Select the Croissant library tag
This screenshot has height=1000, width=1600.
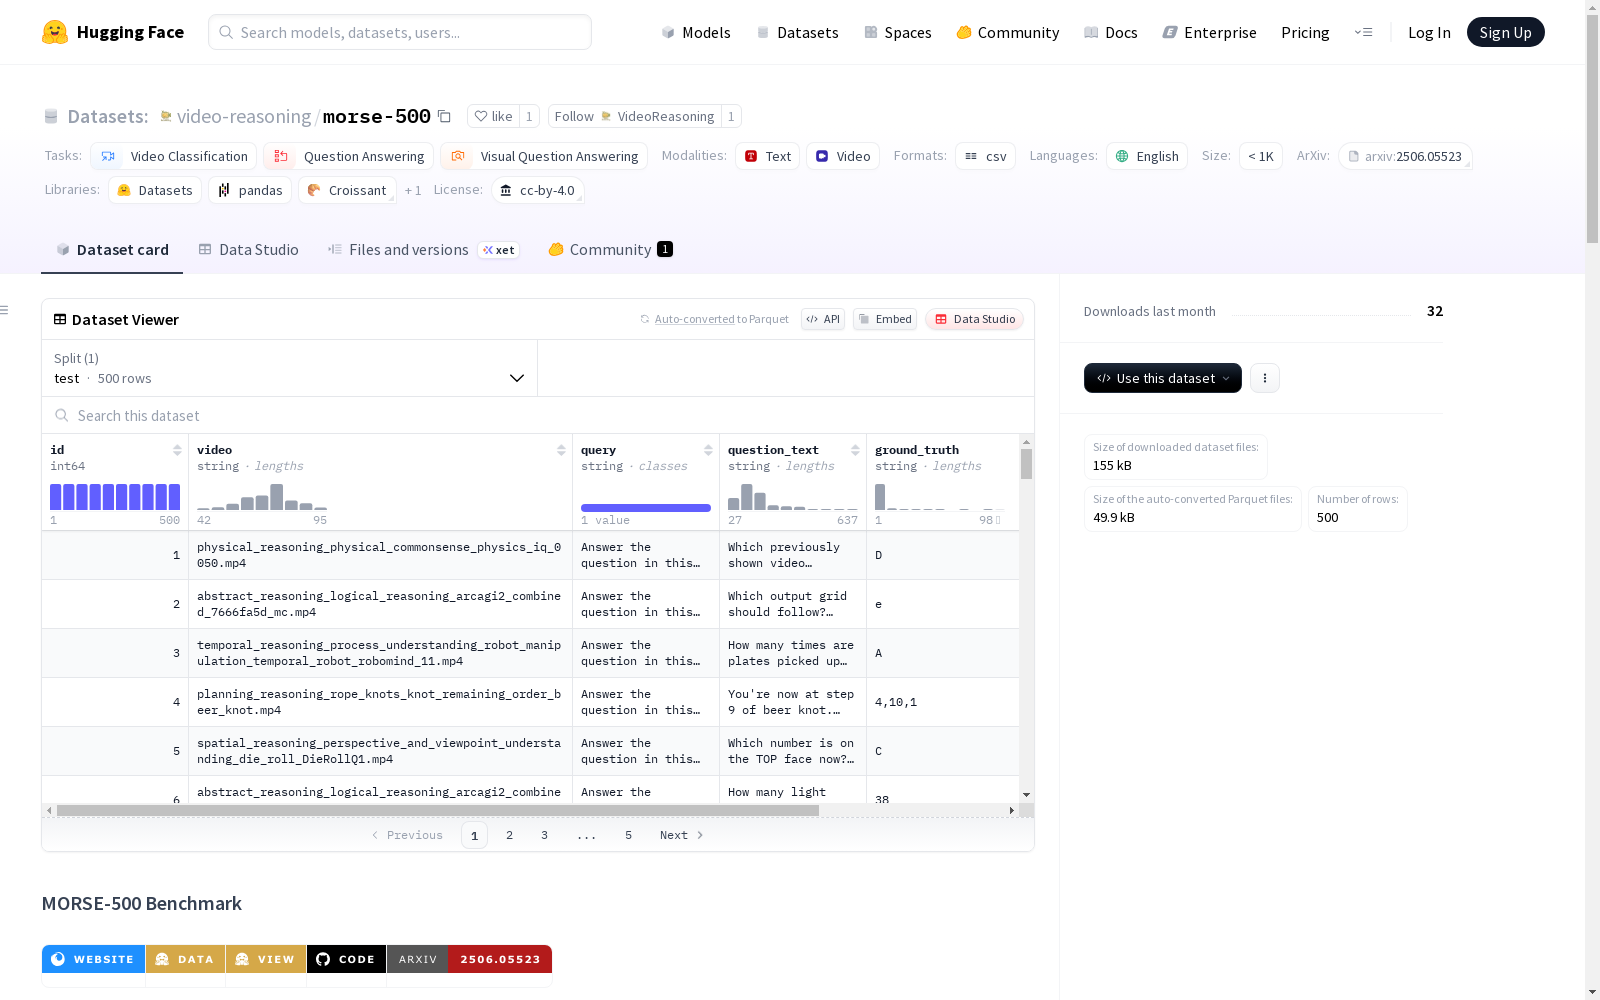[347, 190]
